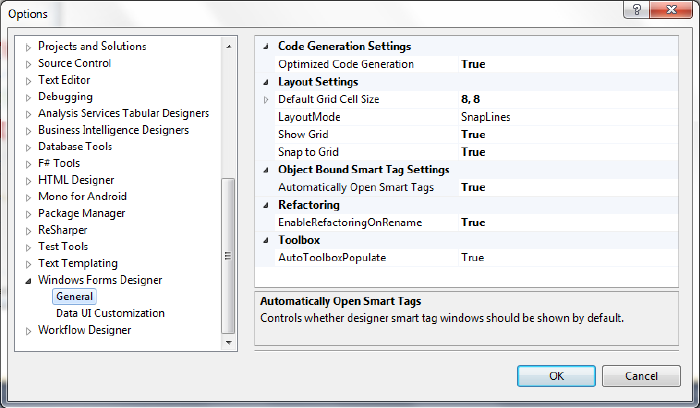The height and width of the screenshot is (408, 700).
Task: Select the Automatically Open Smart Tags value
Action: tap(568, 187)
